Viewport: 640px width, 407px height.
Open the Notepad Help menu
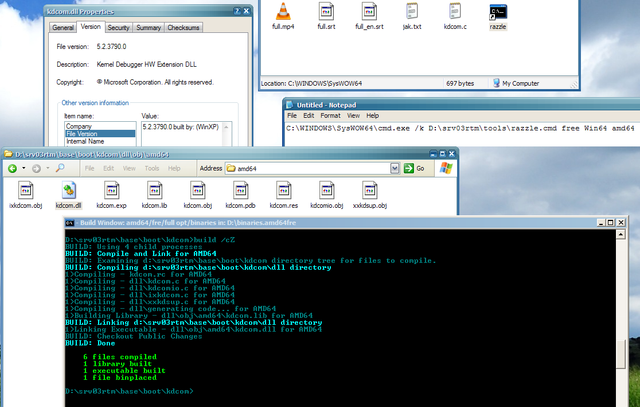pyautogui.click(x=372, y=116)
